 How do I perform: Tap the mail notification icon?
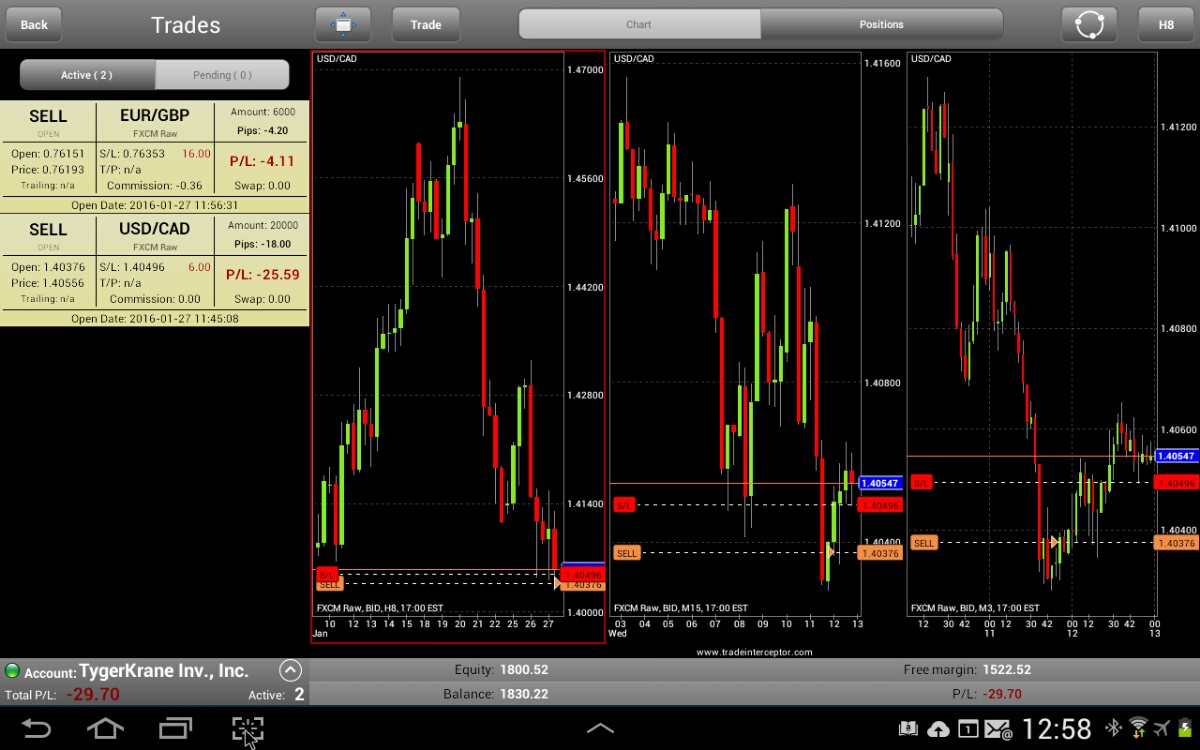tap(998, 729)
